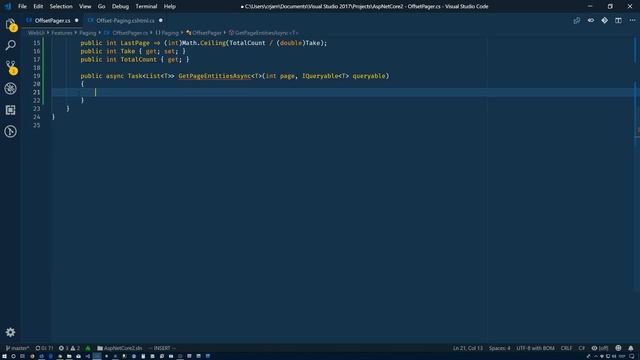Open the Search view in activity bar
Viewport: 640px width, 360px height.
pyautogui.click(x=11, y=45)
